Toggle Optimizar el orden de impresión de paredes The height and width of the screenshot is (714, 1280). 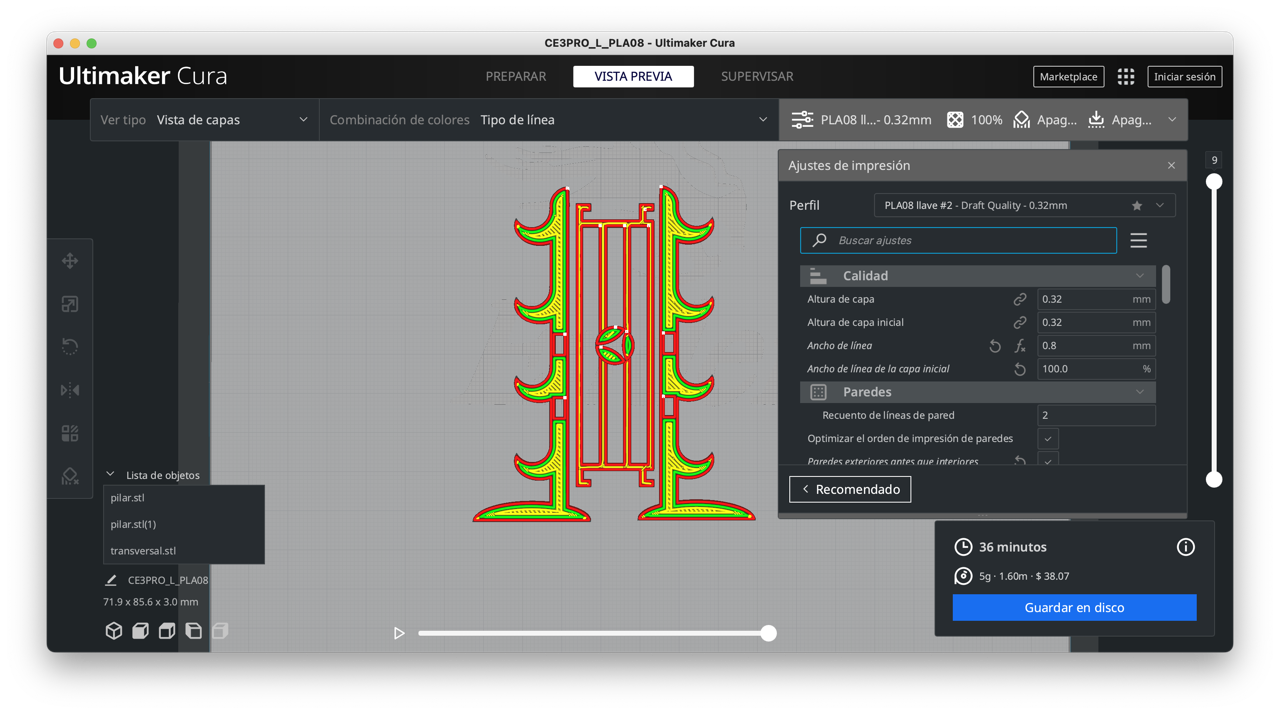point(1048,439)
